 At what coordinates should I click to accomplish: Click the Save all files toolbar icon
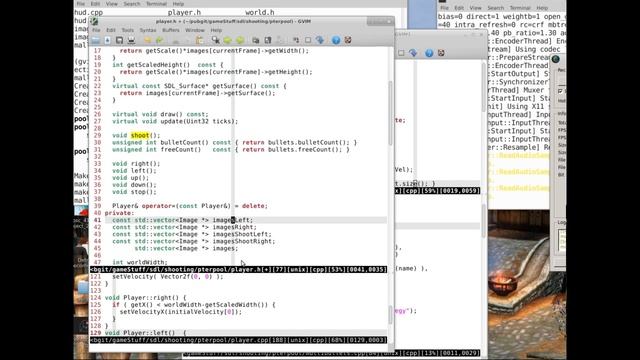119,40
